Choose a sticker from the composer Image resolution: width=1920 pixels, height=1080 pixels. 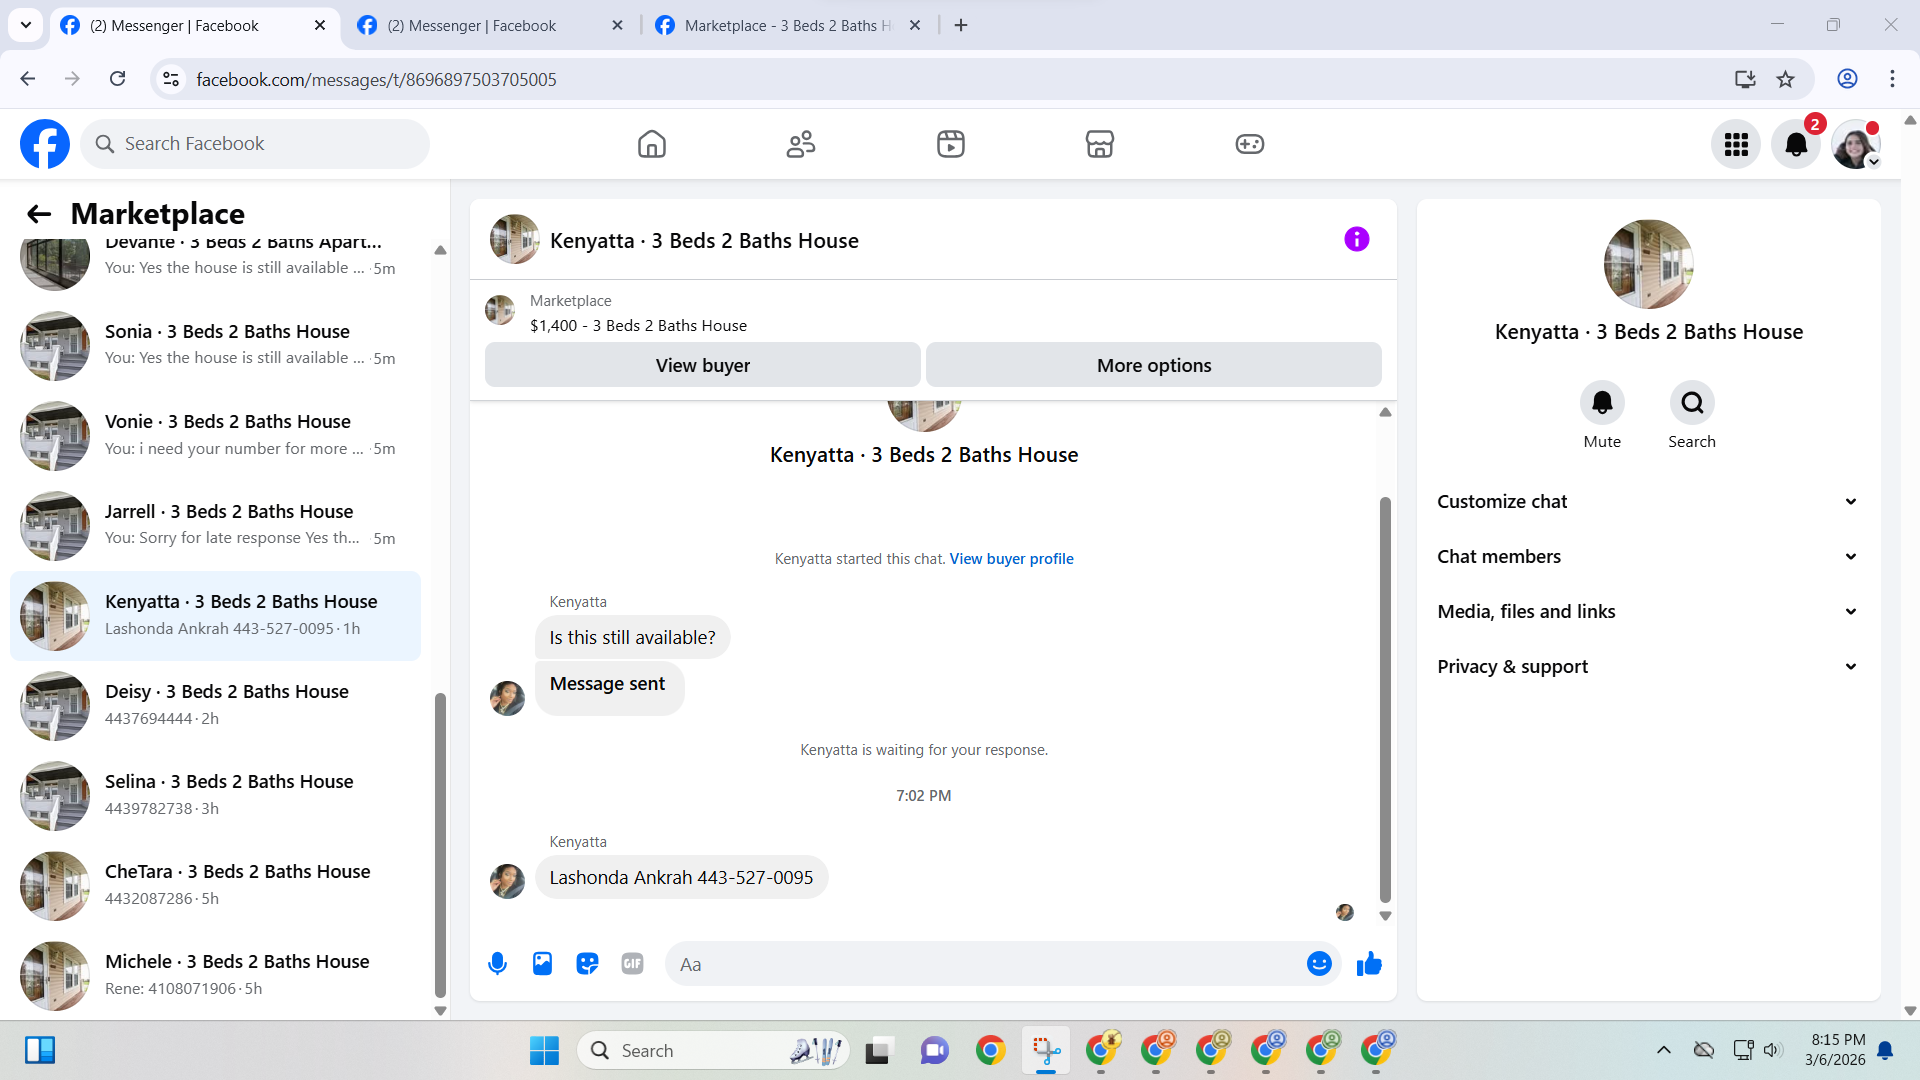tap(587, 964)
